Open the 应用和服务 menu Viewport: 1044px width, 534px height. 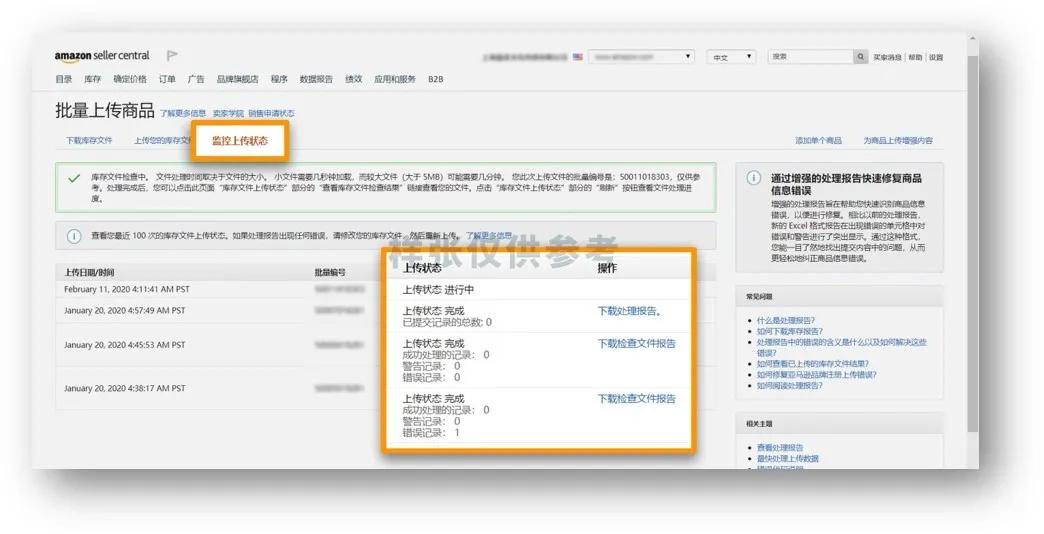[x=395, y=79]
